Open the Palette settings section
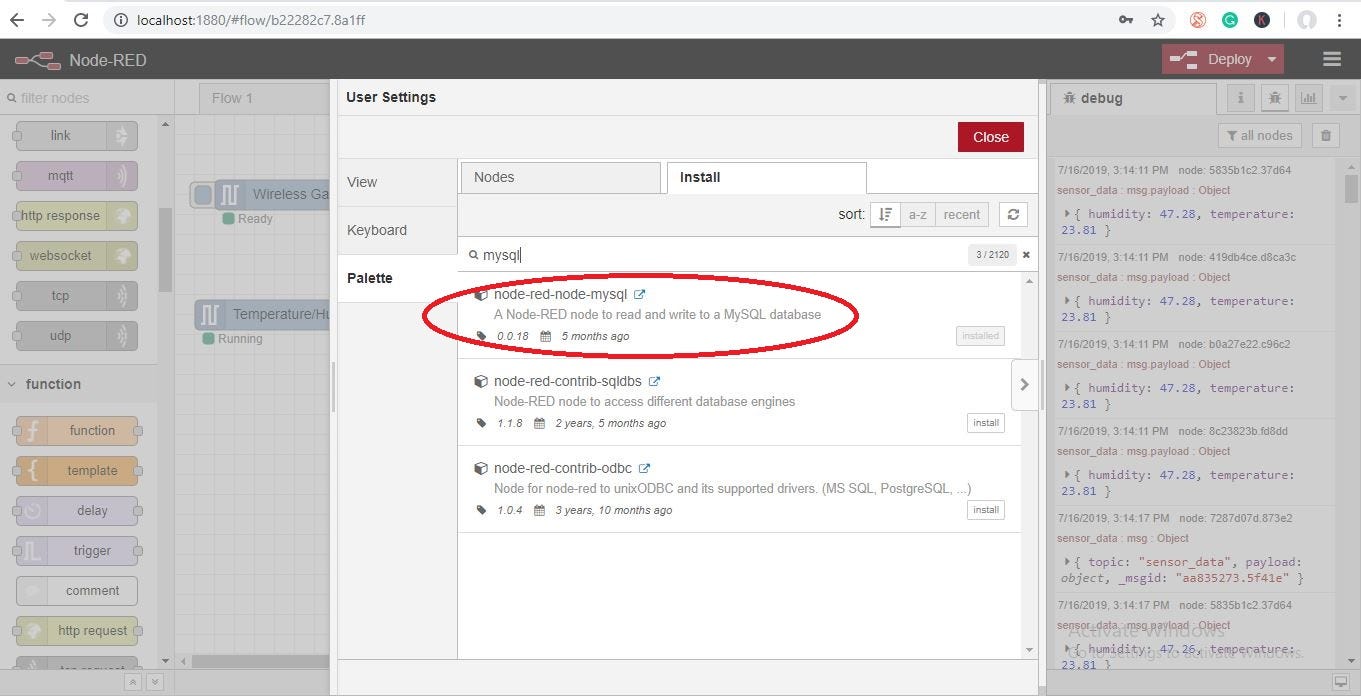 pyautogui.click(x=397, y=278)
